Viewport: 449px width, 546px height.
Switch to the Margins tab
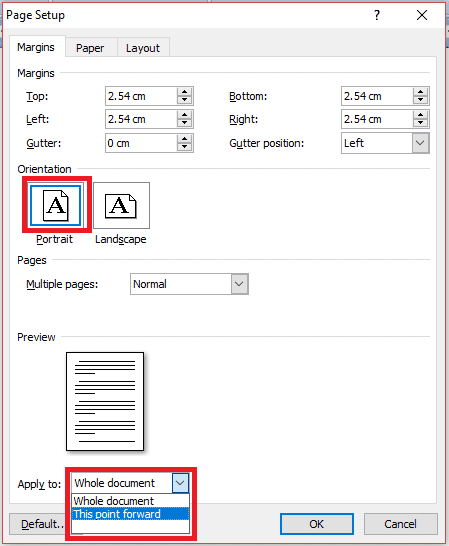(x=36, y=47)
